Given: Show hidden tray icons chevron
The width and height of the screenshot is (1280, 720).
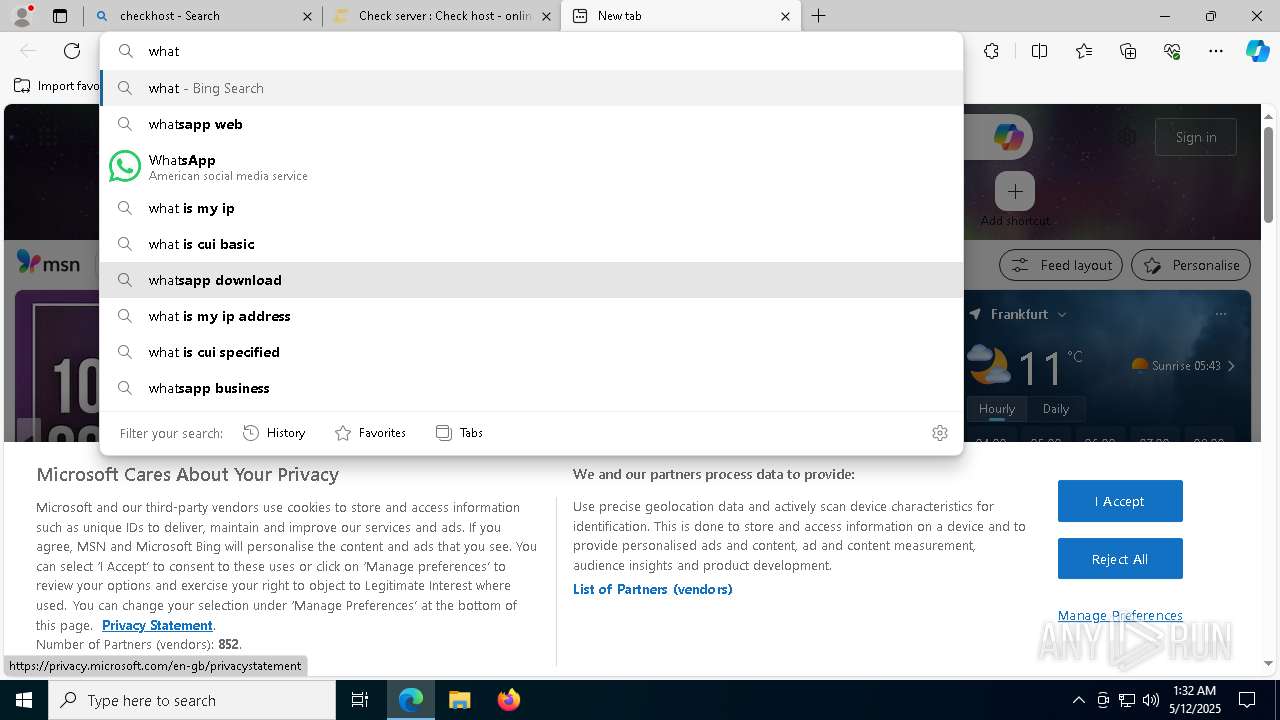Looking at the screenshot, I should 1078,700.
